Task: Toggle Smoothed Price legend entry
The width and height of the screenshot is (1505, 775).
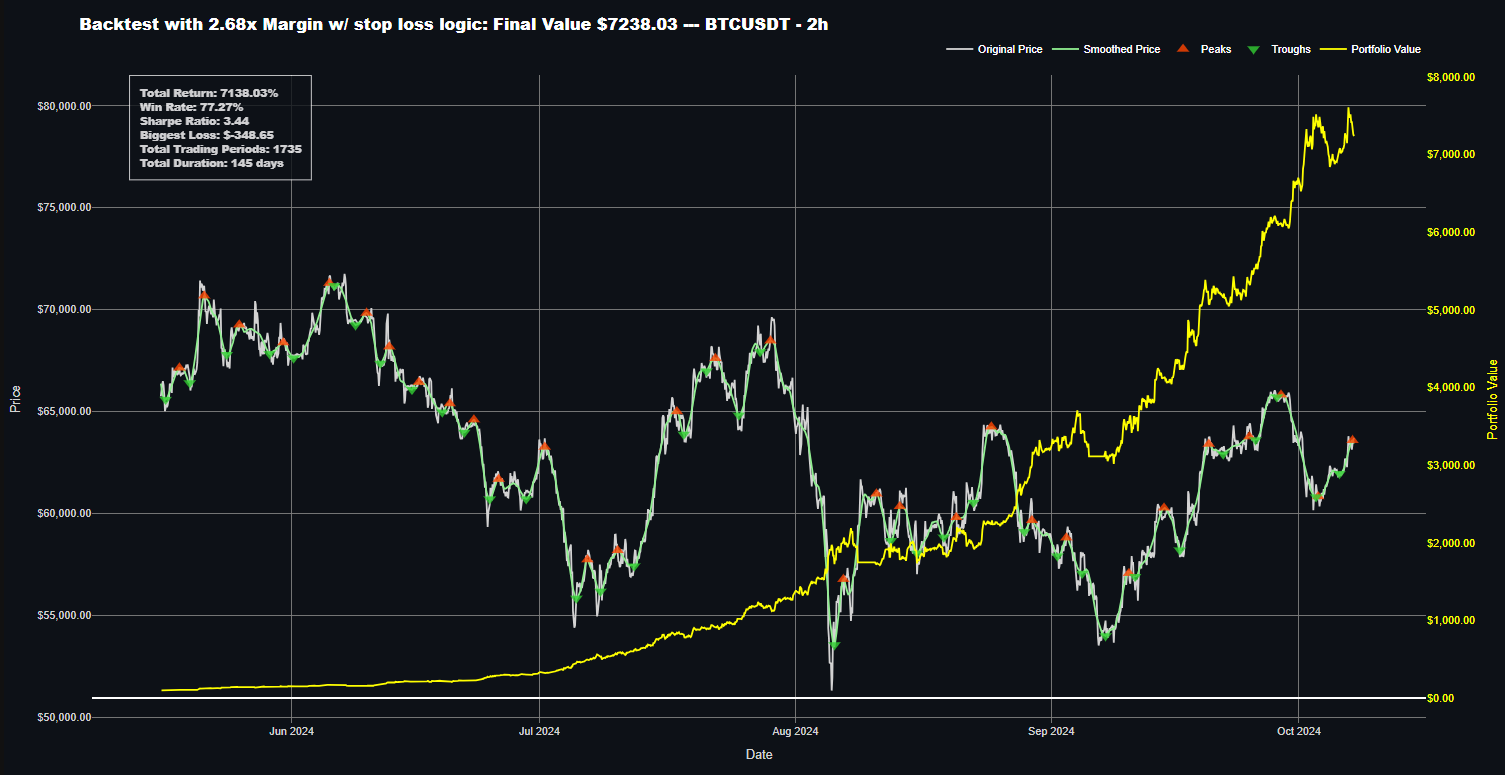Action: click(1107, 49)
